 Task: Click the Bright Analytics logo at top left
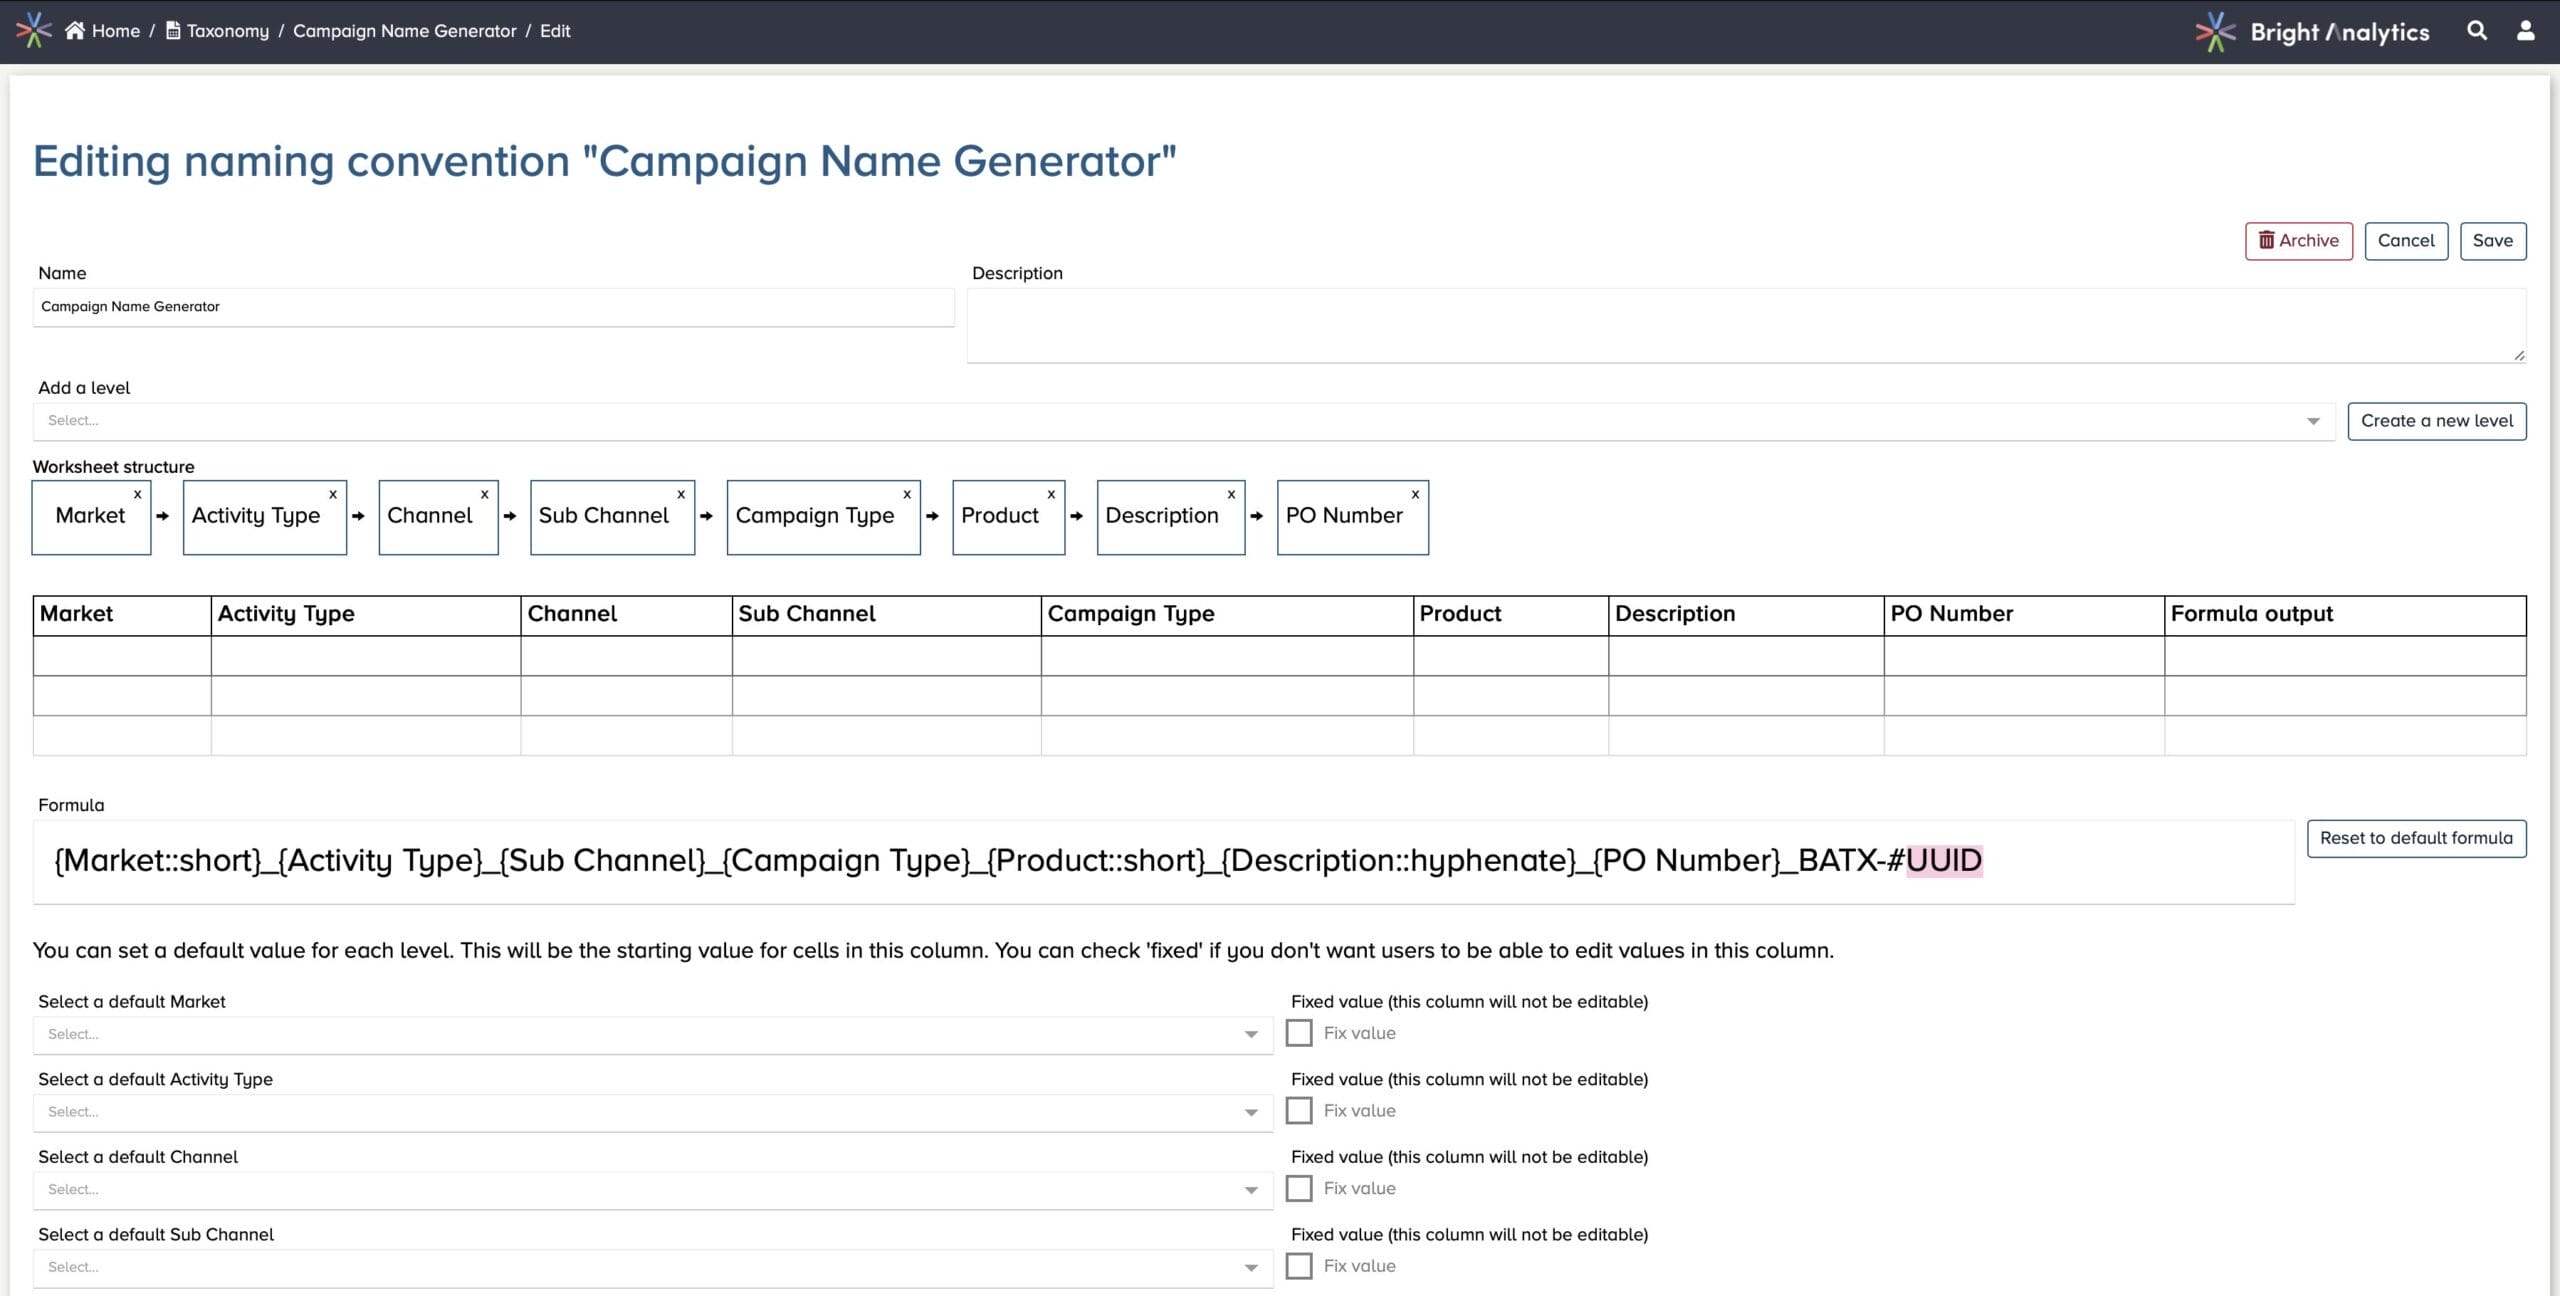[x=33, y=30]
